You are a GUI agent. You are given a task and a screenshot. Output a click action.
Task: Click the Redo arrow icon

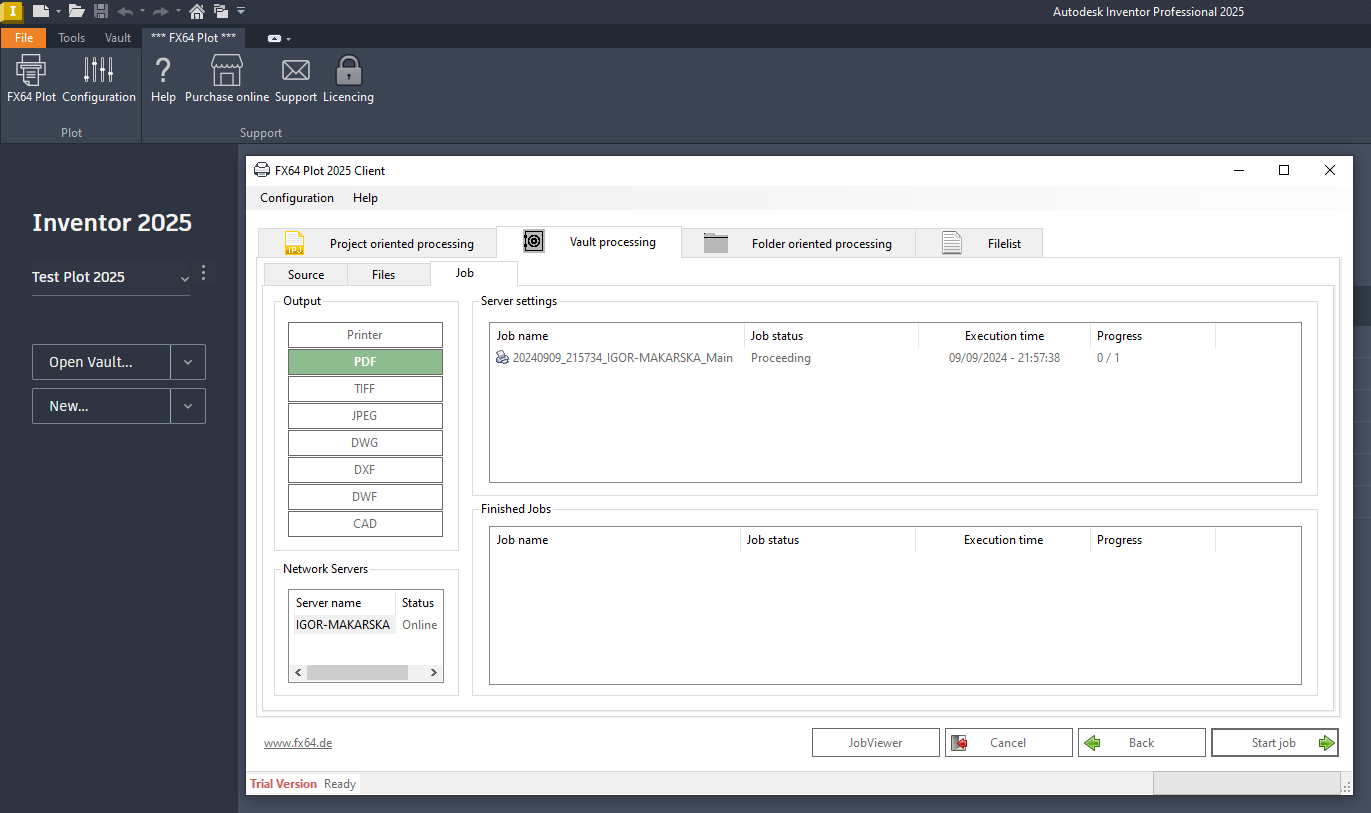click(160, 11)
